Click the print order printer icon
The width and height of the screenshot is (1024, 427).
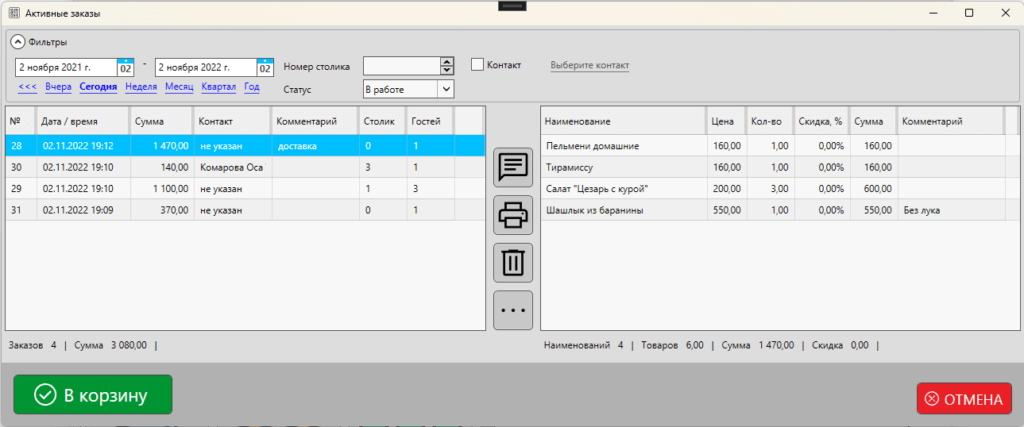(513, 215)
